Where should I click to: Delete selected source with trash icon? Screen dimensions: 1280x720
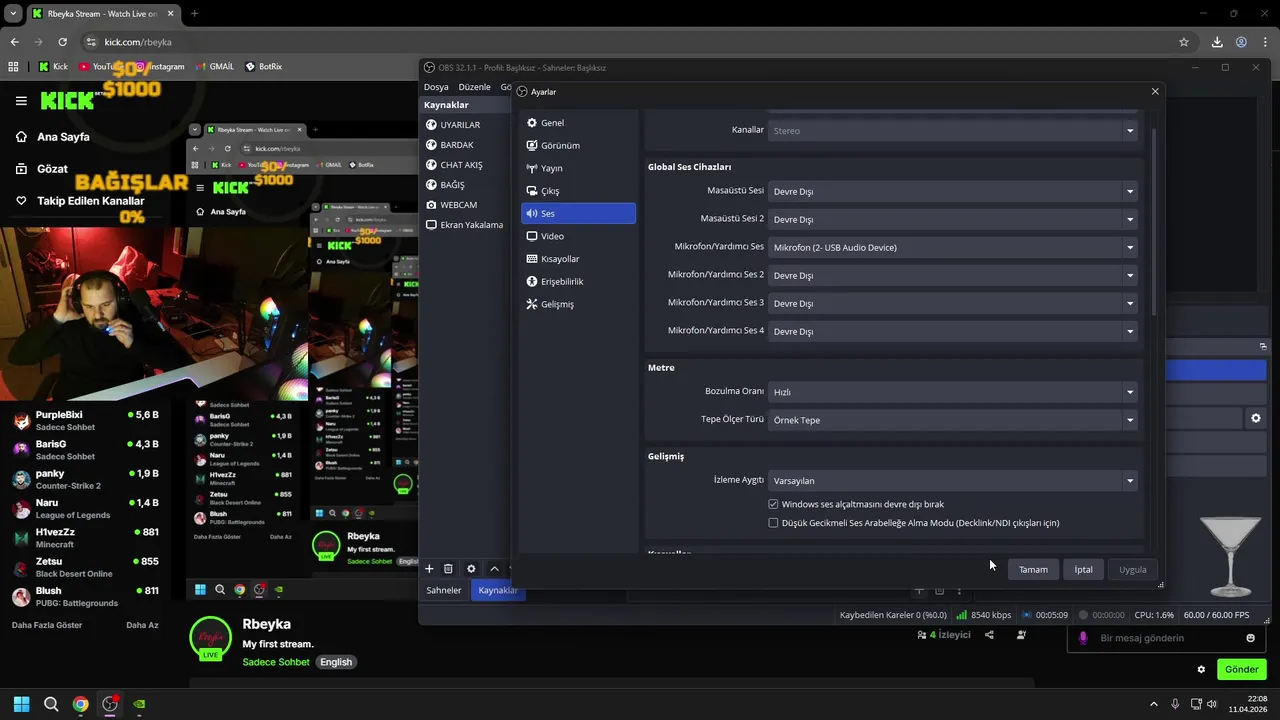tap(448, 568)
